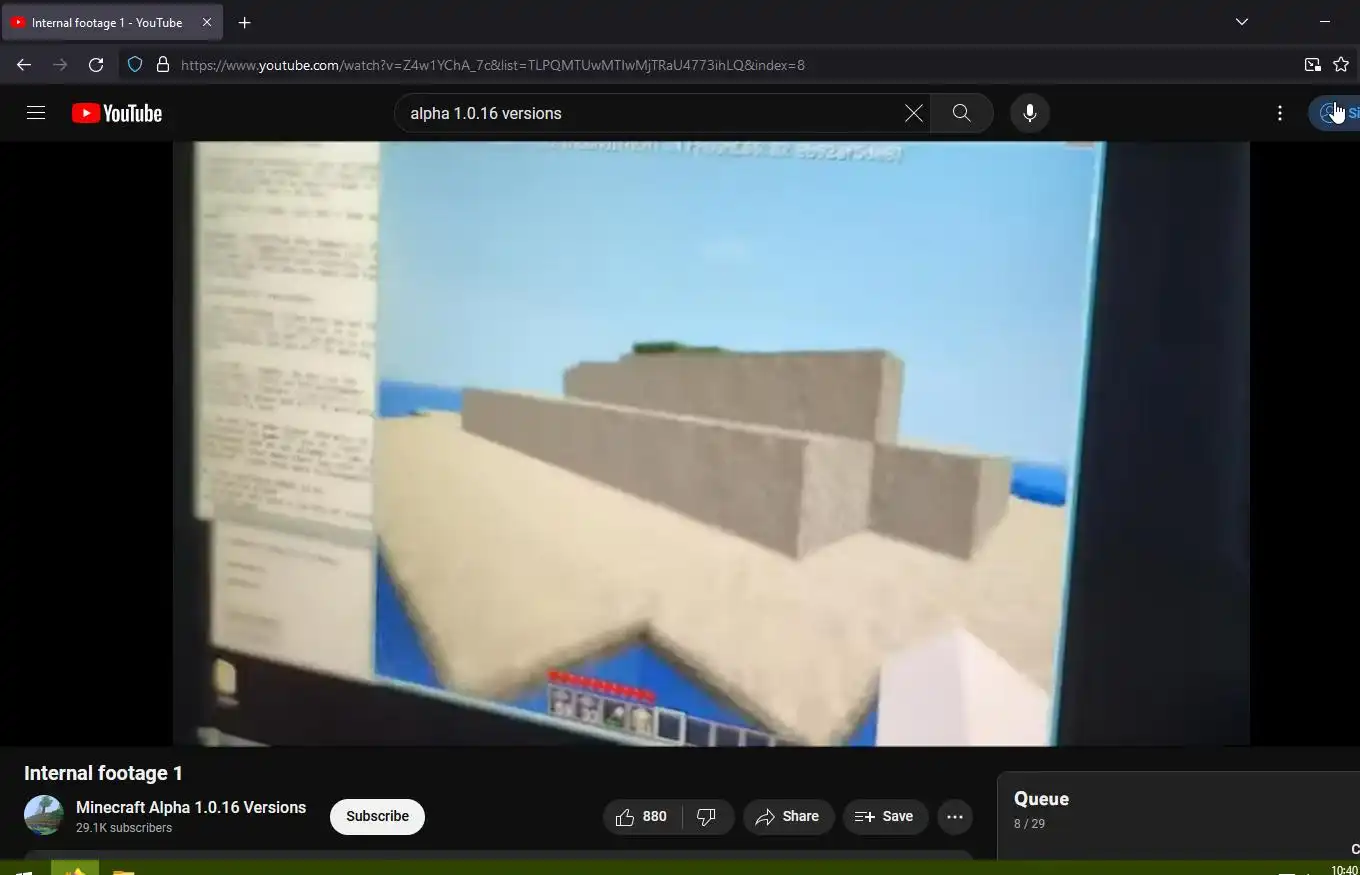The height and width of the screenshot is (875, 1360).
Task: Open the File Explorer taskbar icon
Action: tap(123, 871)
